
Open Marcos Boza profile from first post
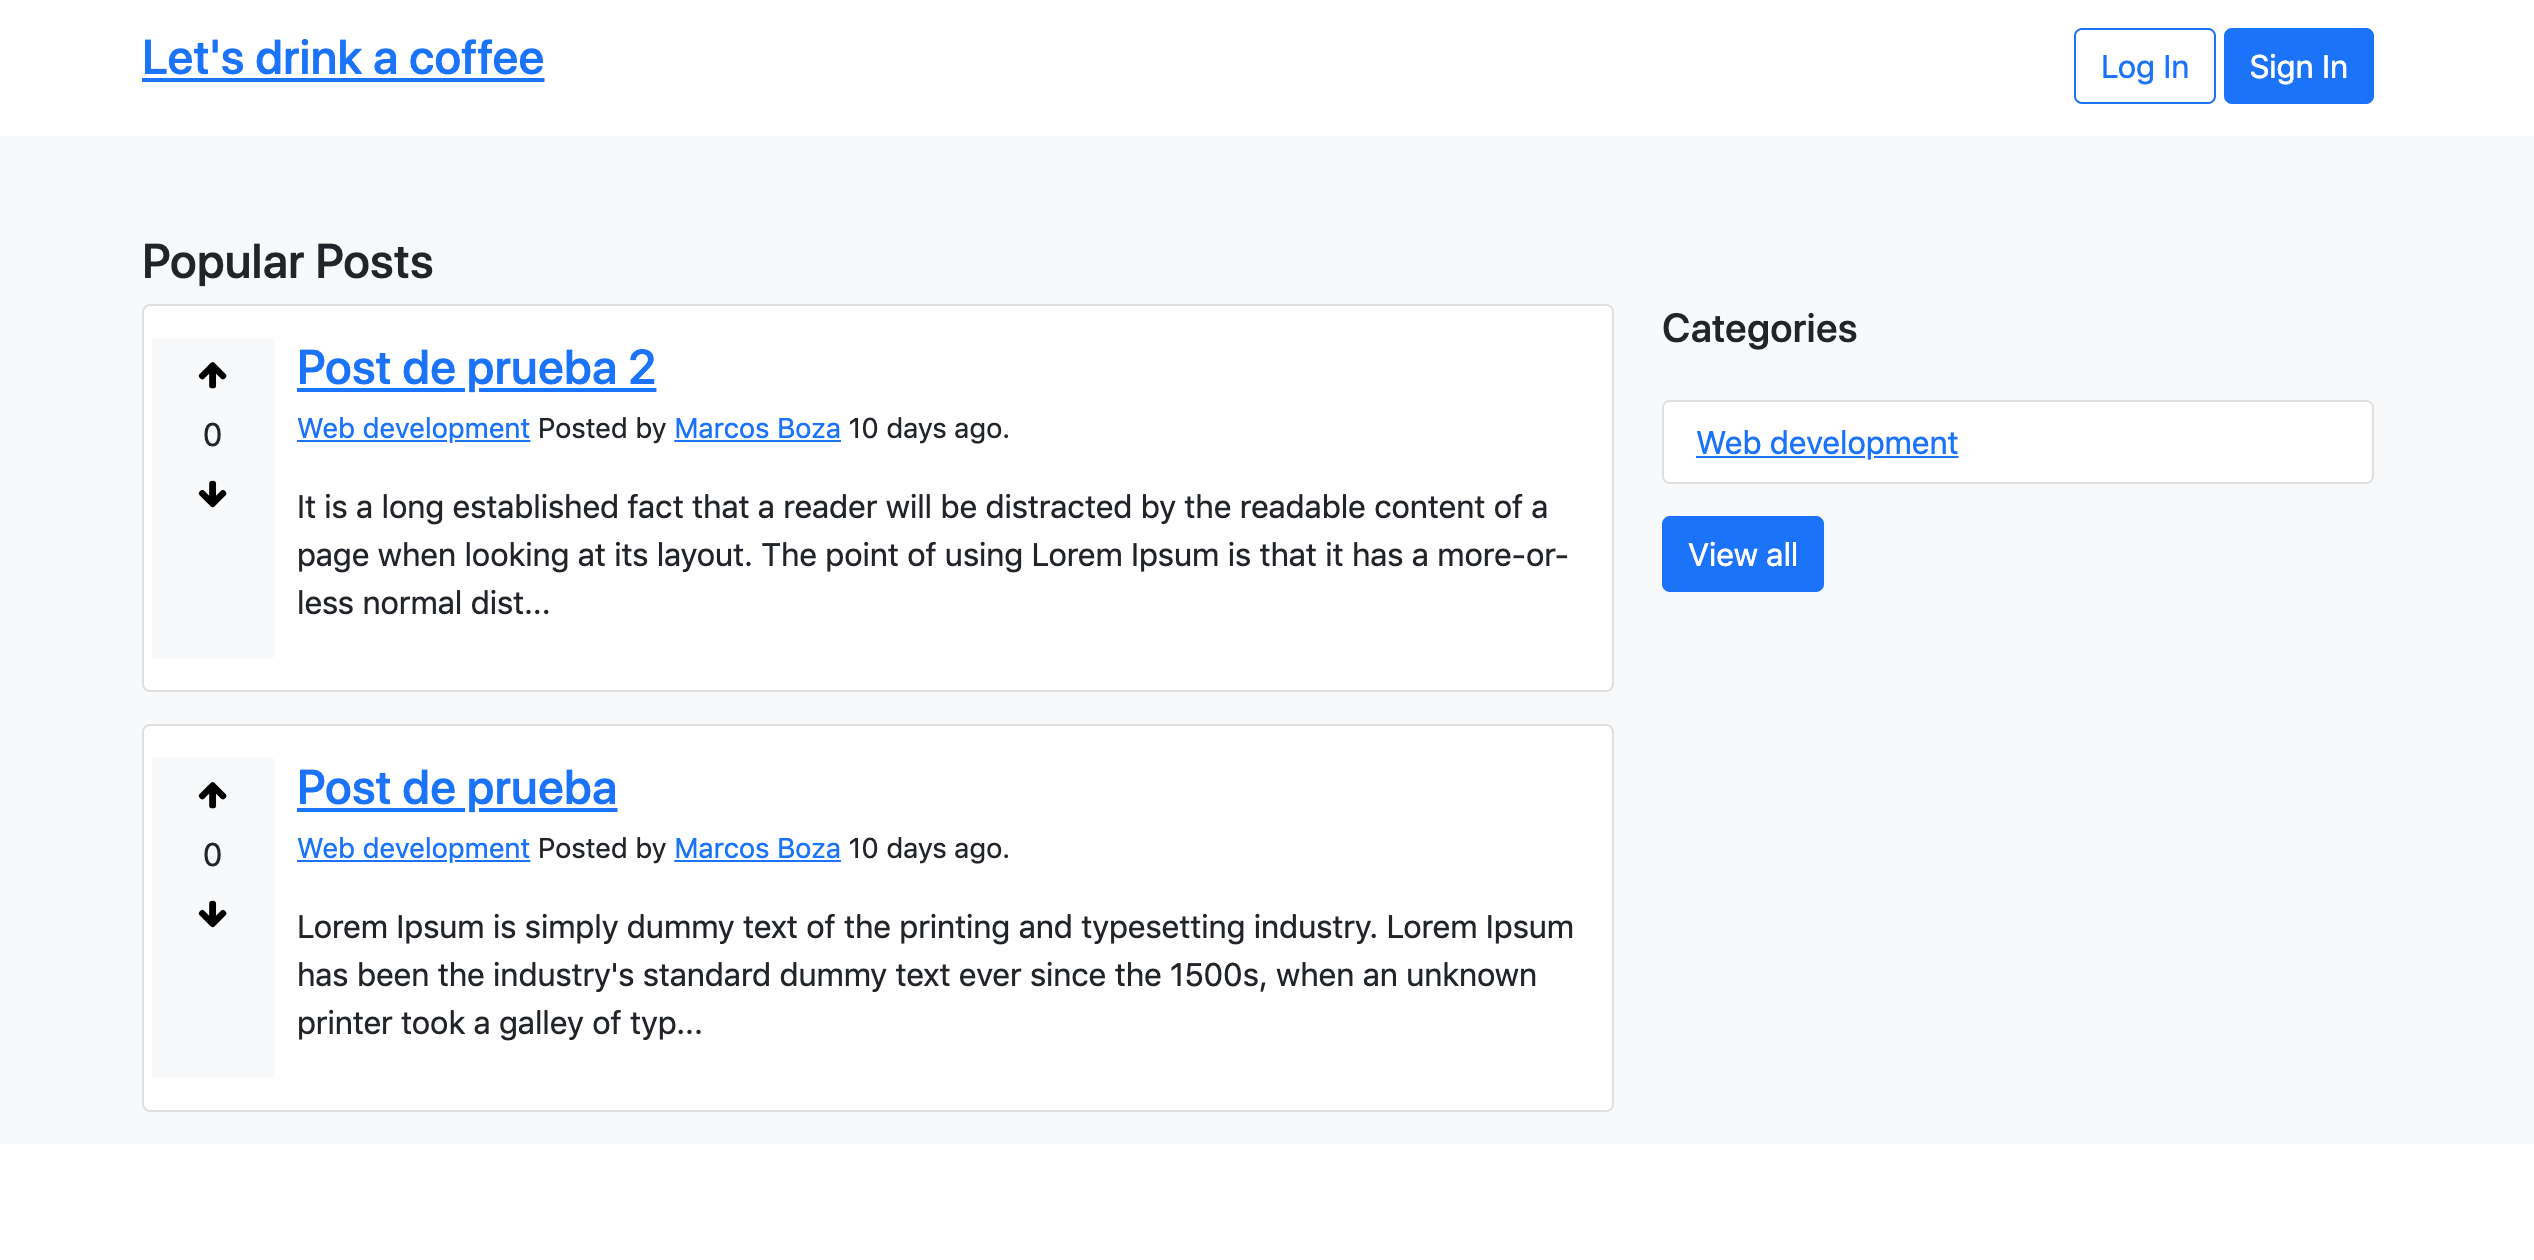coord(757,429)
